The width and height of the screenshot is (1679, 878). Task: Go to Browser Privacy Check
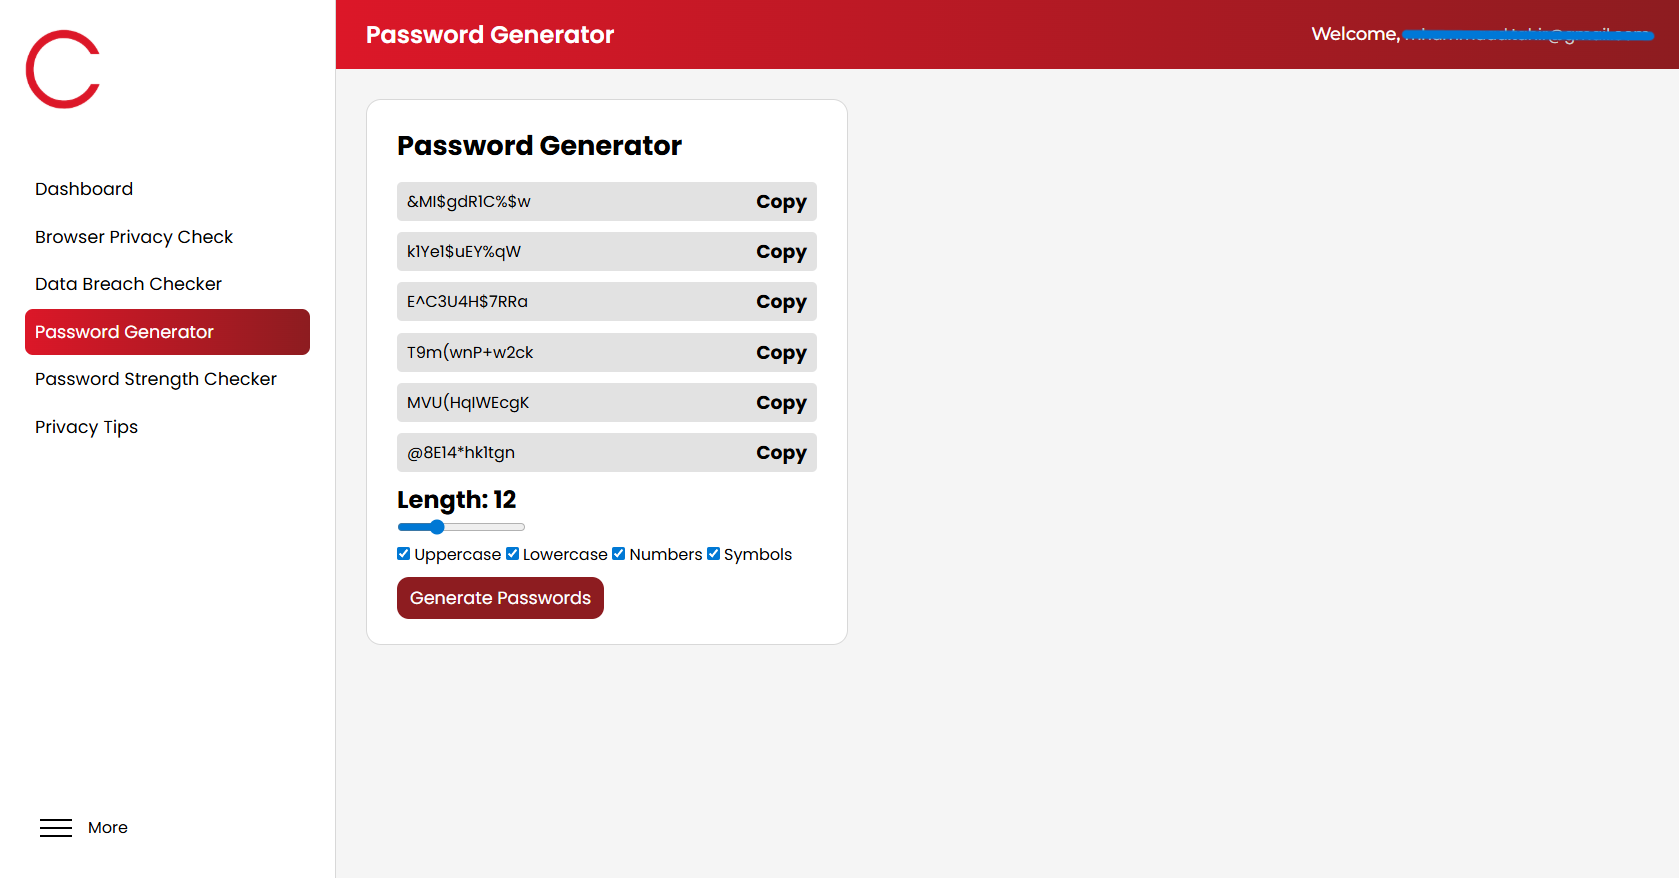[134, 237]
